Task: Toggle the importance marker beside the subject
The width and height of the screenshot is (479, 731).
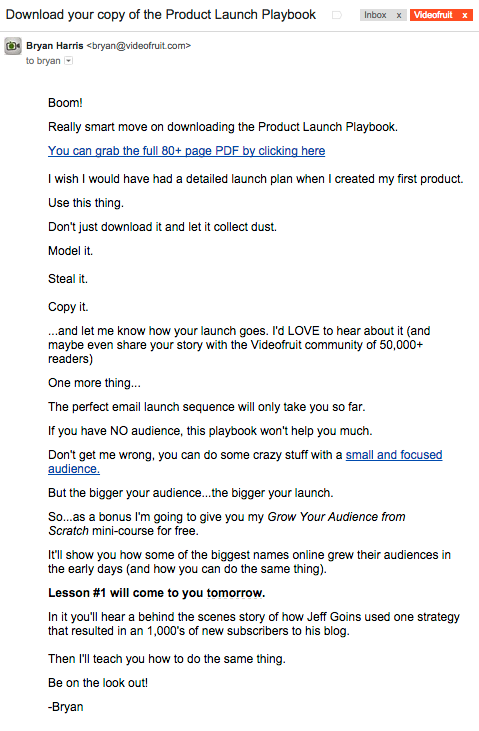Action: point(337,15)
